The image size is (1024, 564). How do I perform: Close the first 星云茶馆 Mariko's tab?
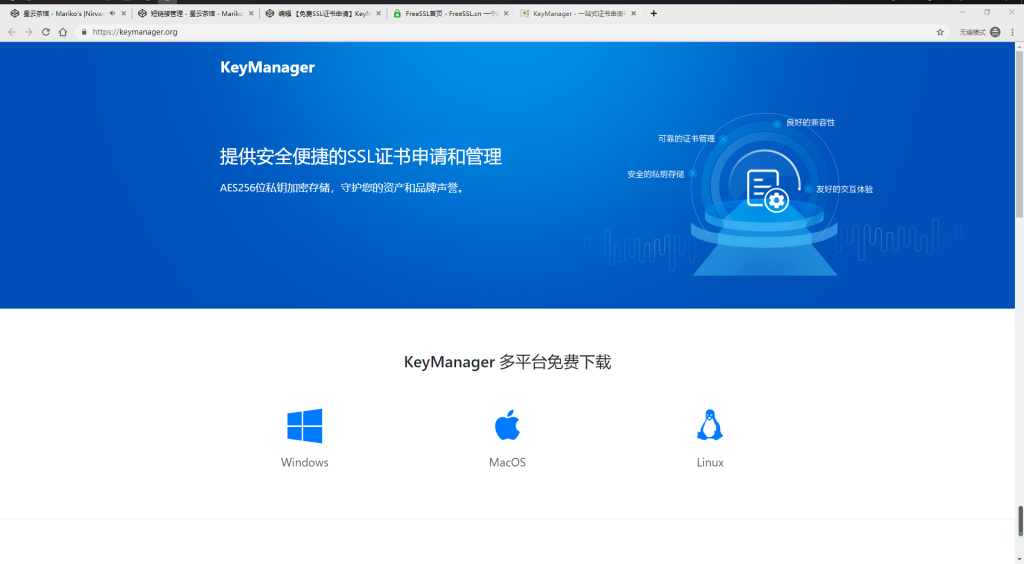123,13
